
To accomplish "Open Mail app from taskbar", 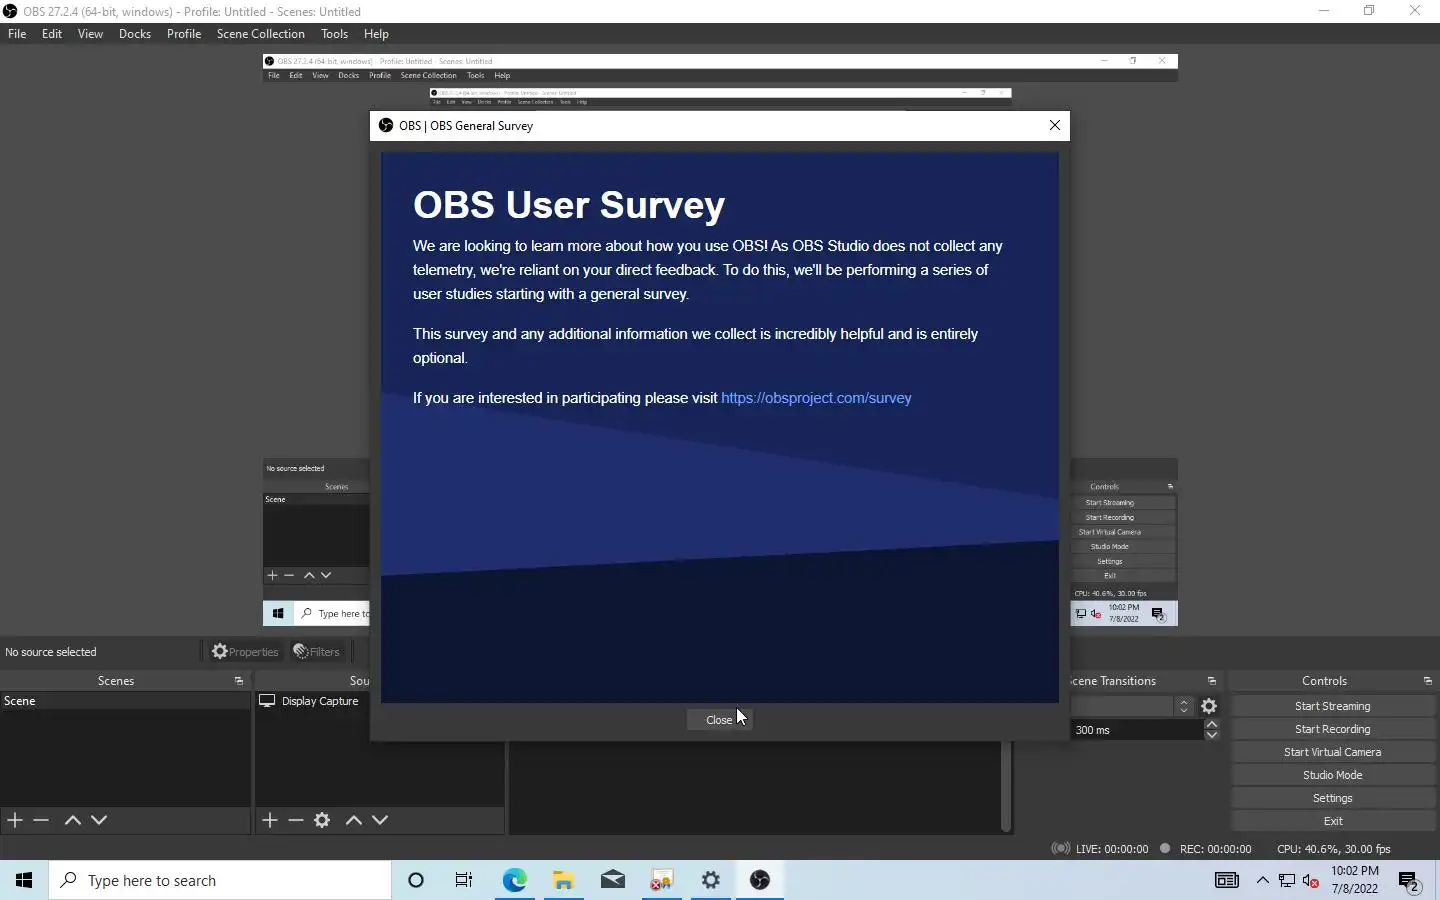I will [613, 880].
